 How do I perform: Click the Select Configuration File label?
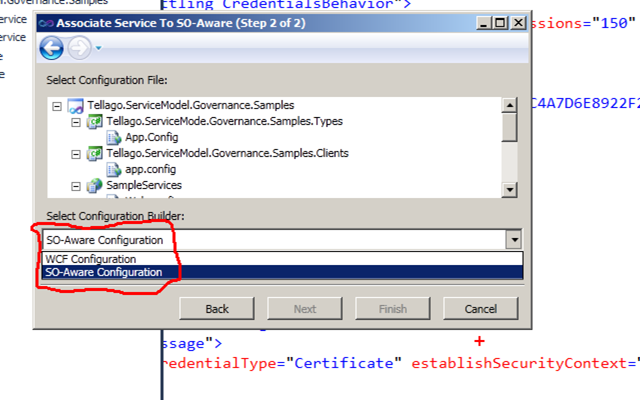pyautogui.click(x=107, y=80)
